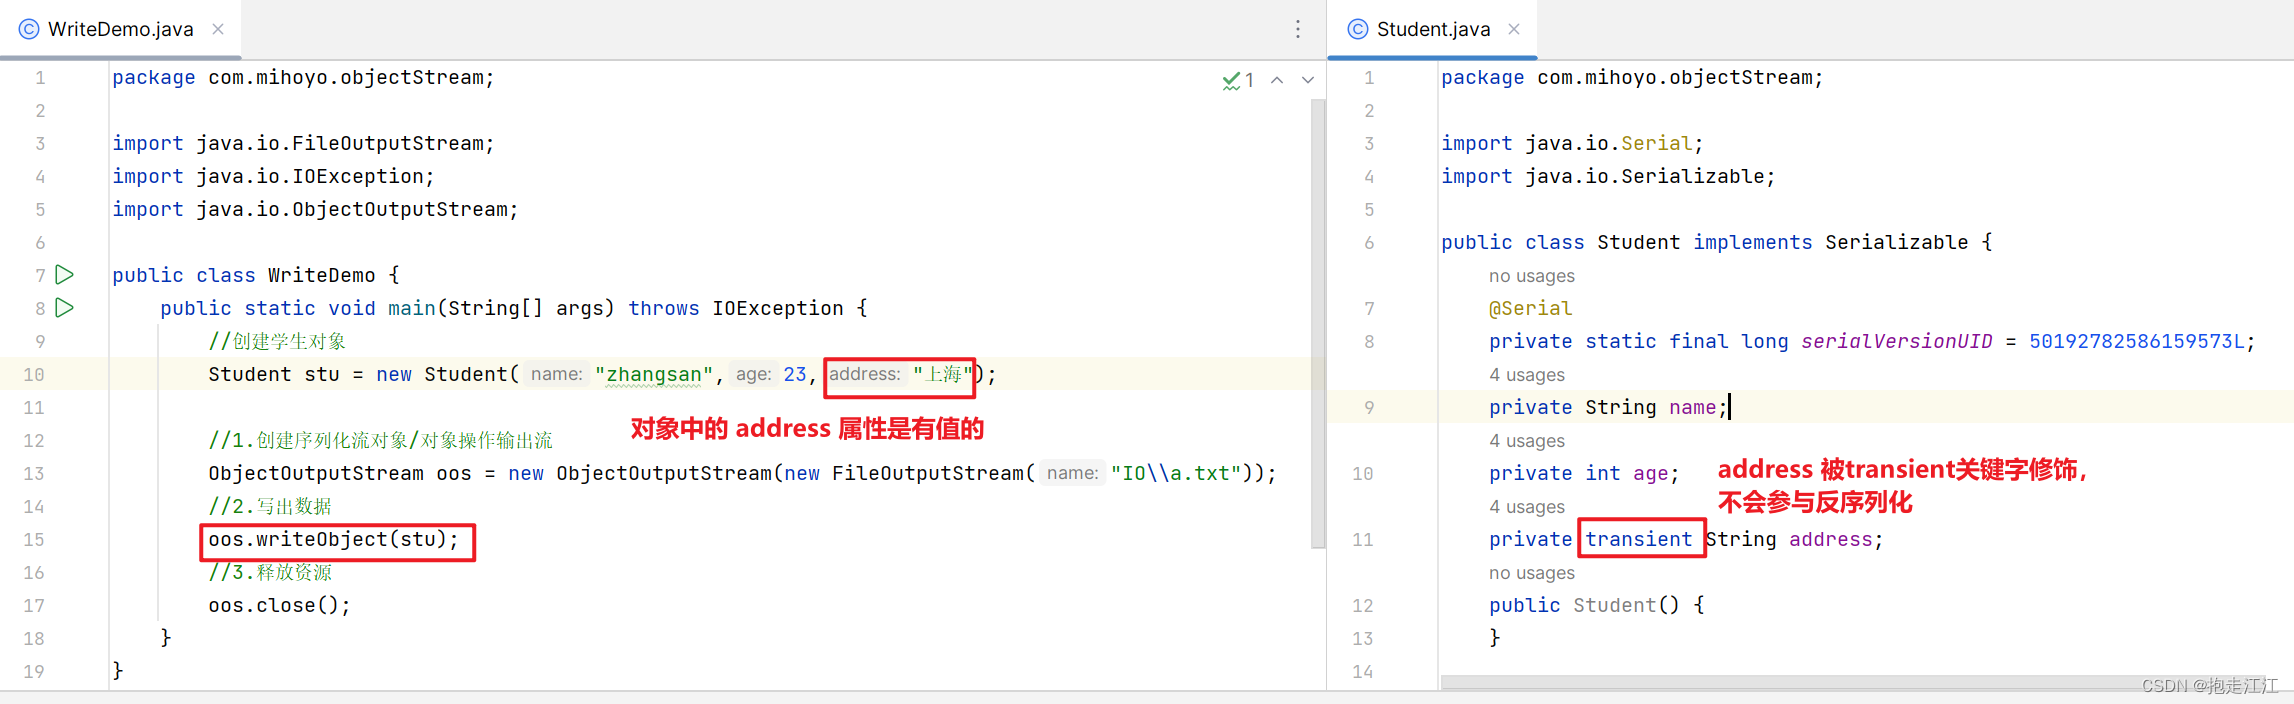
Task: Click the Student.java class file icon
Action: click(1358, 29)
